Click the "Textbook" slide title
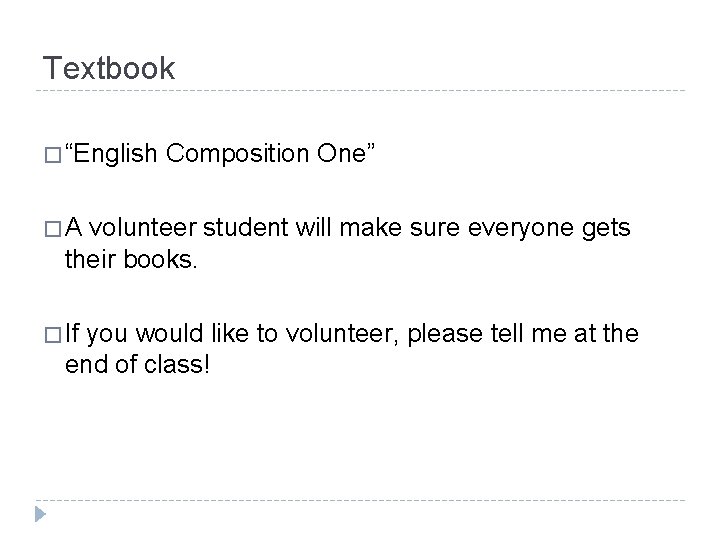 point(108,68)
